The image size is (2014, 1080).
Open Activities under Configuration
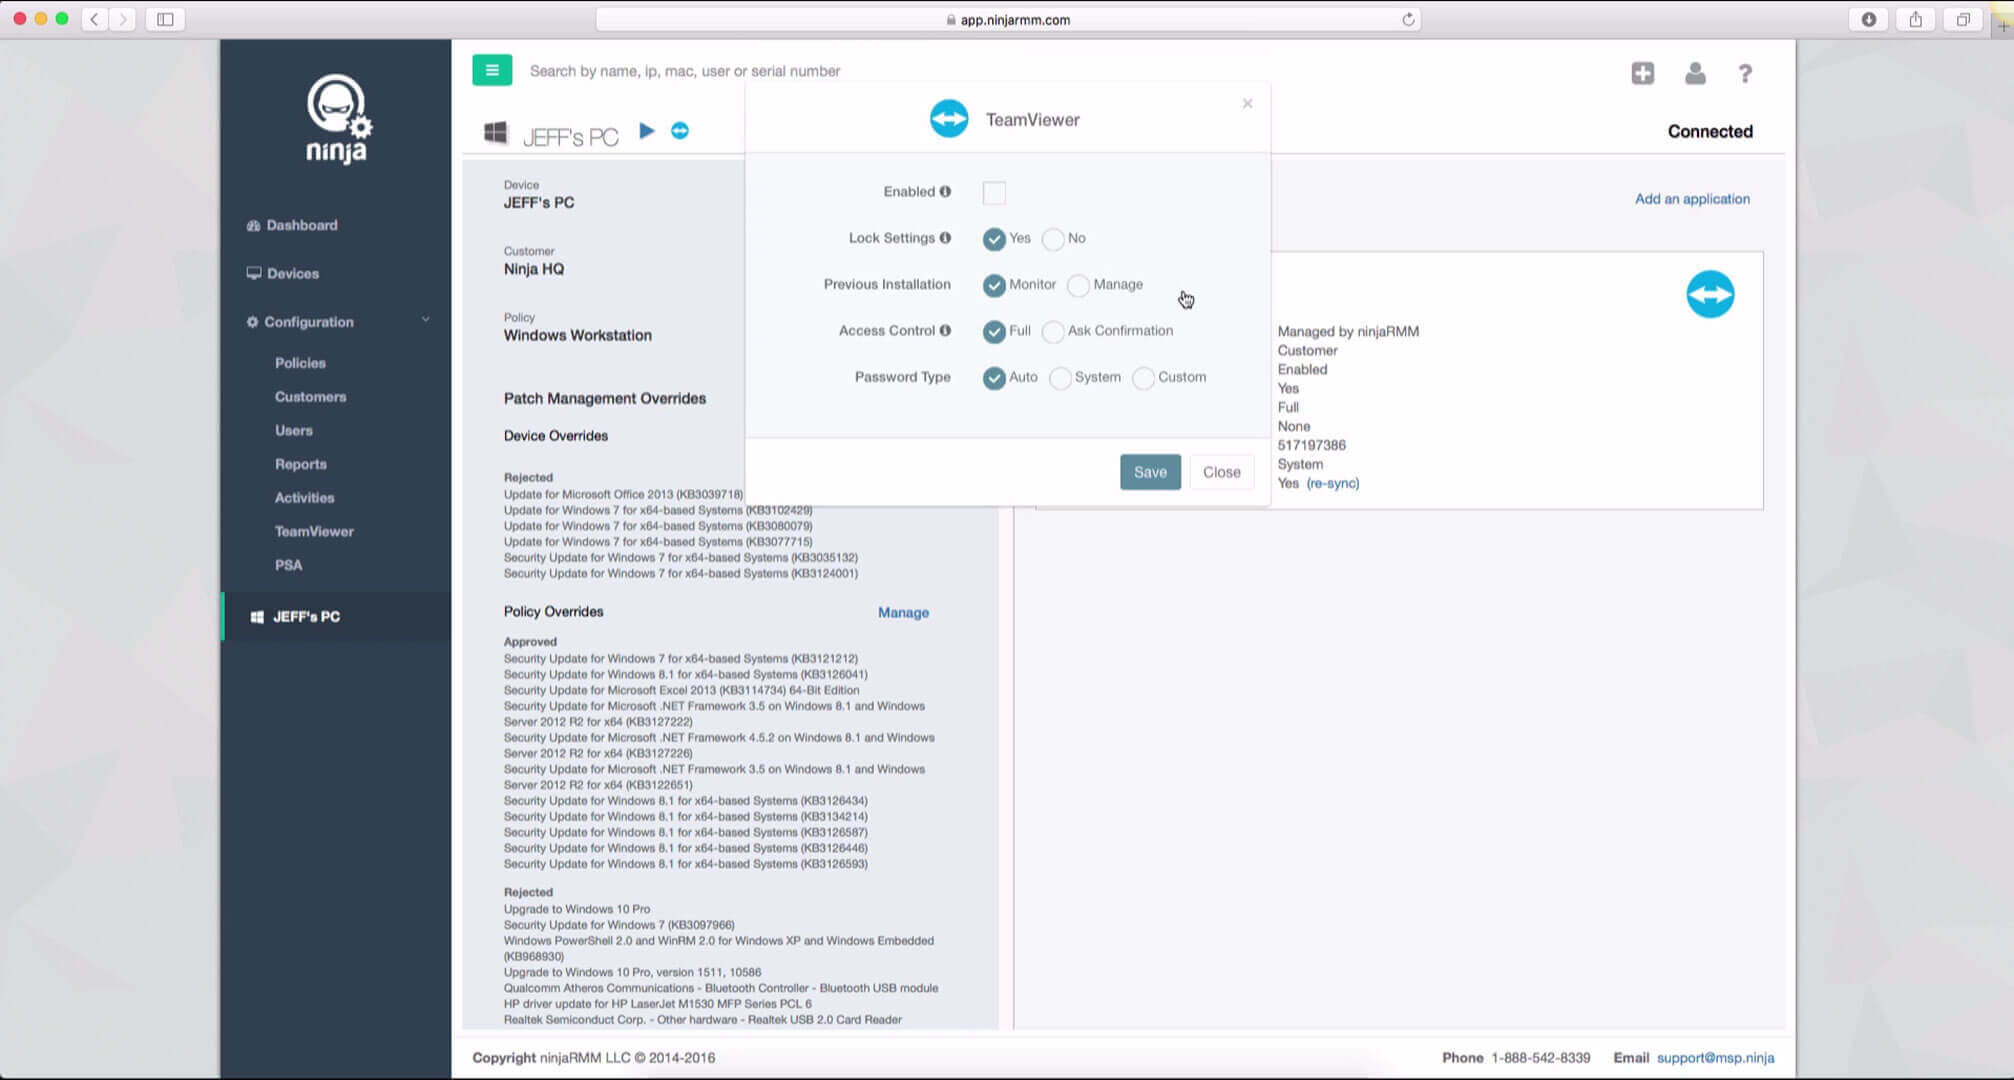click(x=304, y=498)
